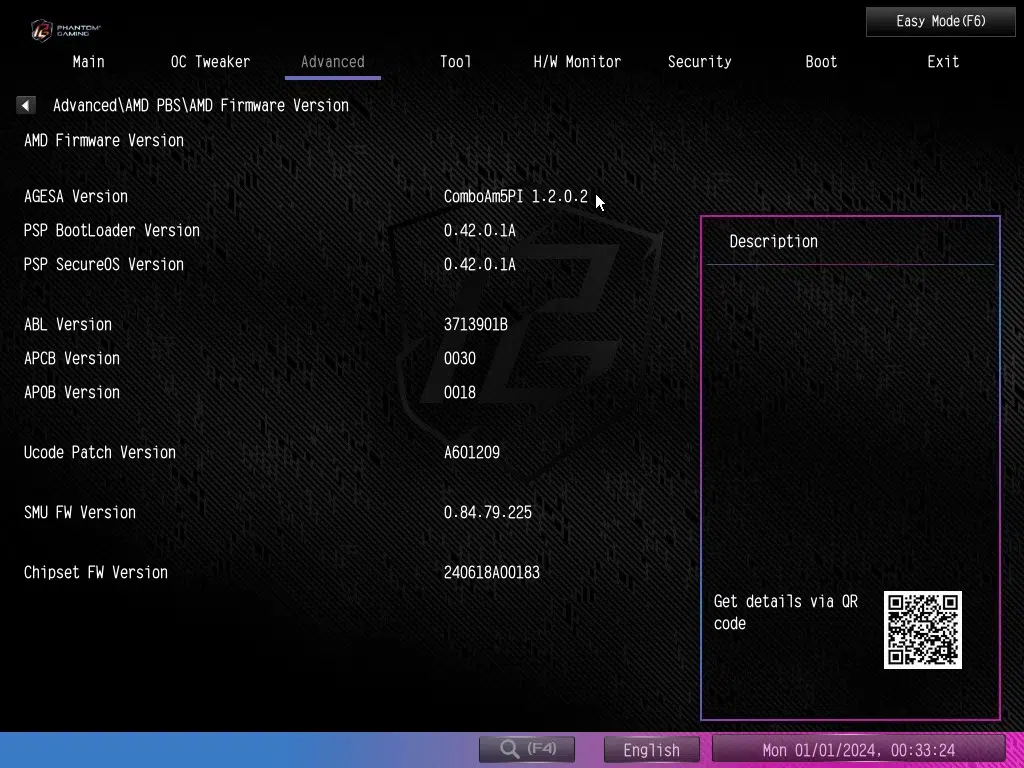Click the magnifier search (F4) button
This screenshot has height=768, width=1024.
527,749
